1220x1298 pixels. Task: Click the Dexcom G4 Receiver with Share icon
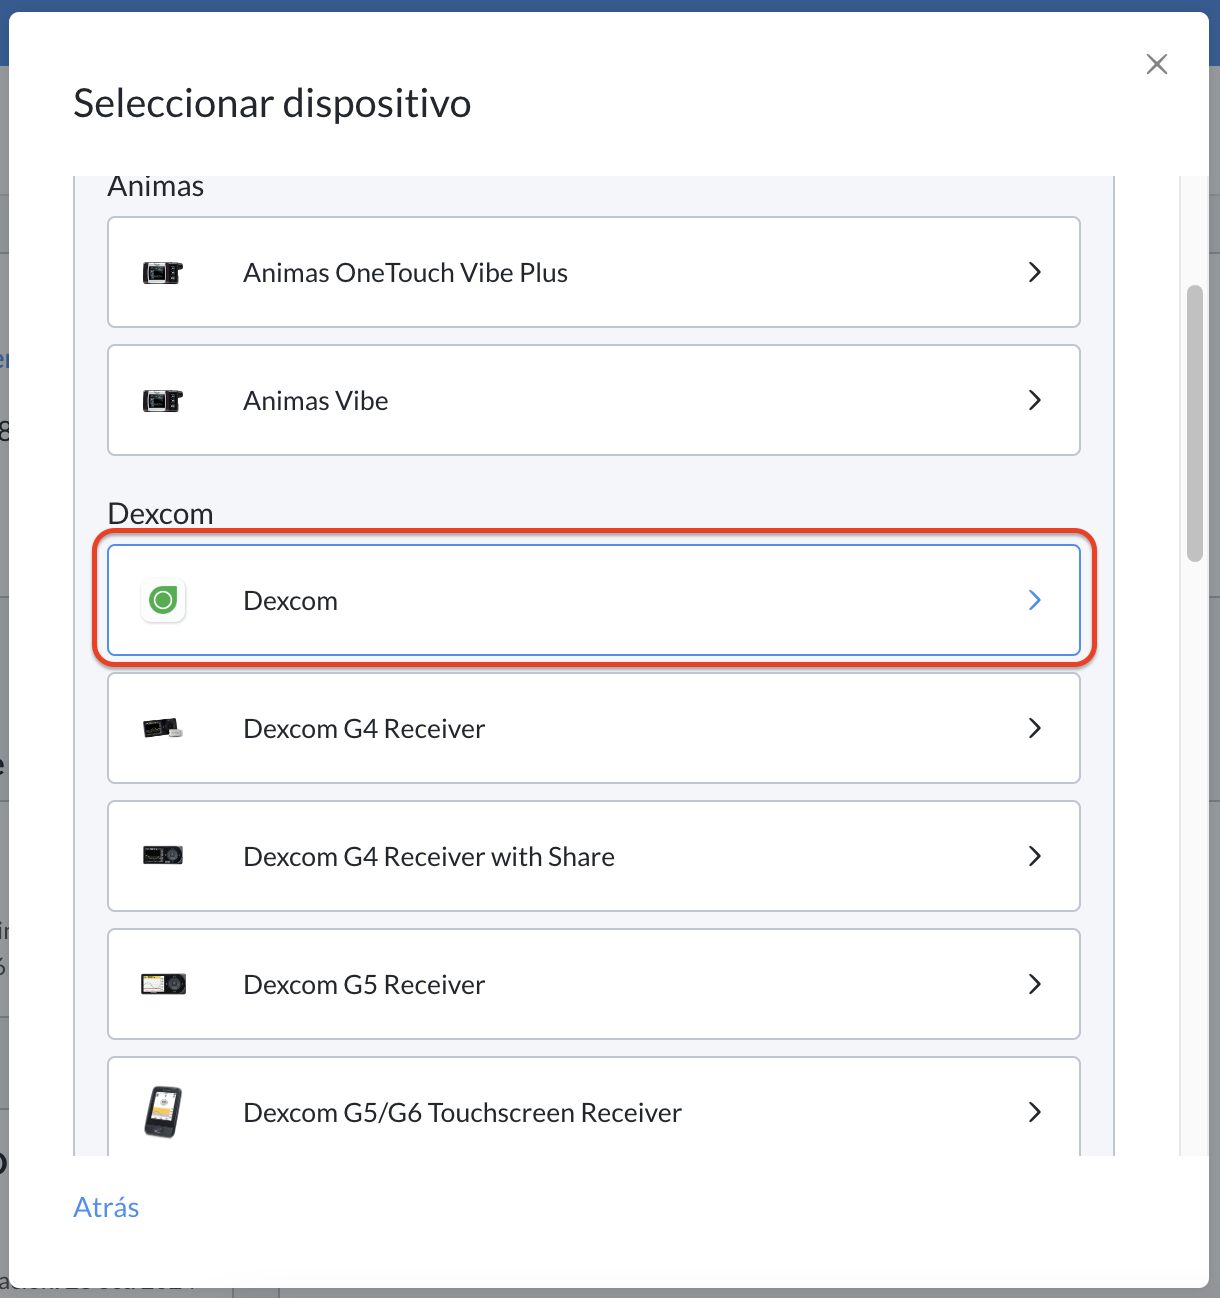pyautogui.click(x=163, y=856)
